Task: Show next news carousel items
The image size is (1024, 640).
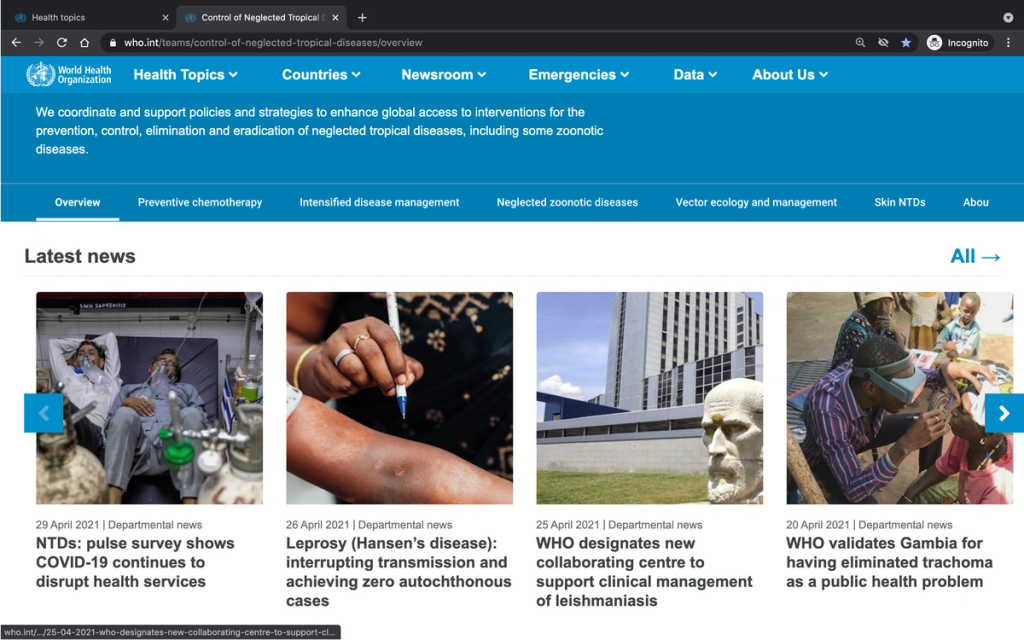Action: coord(1004,413)
